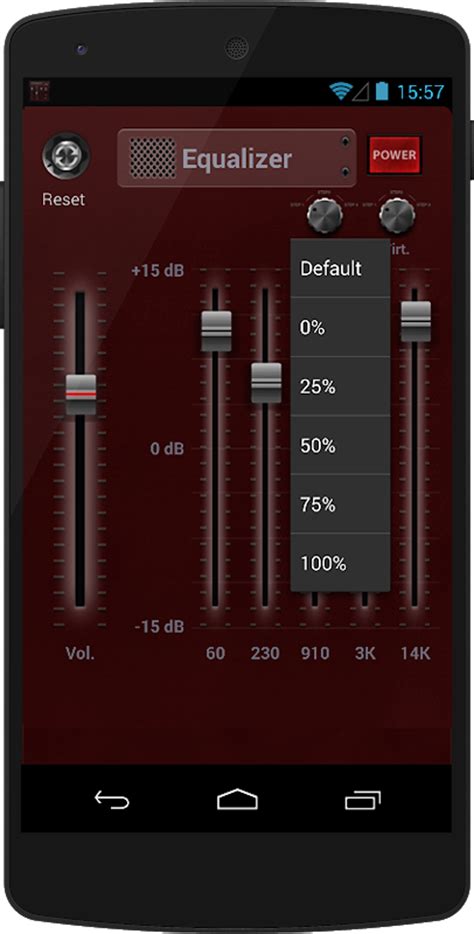Choose 25% in the popup menu
The image size is (474, 934).
click(341, 386)
